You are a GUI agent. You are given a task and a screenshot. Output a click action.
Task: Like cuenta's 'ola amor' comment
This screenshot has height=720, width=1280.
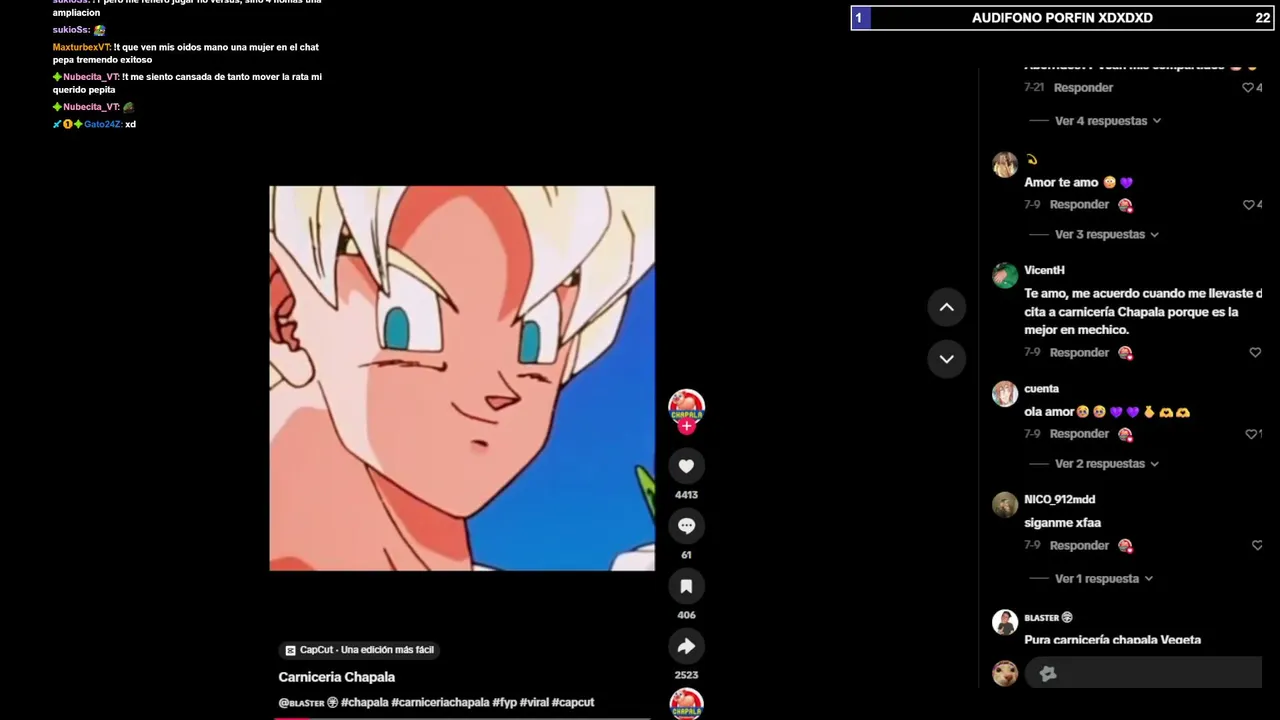point(1250,434)
